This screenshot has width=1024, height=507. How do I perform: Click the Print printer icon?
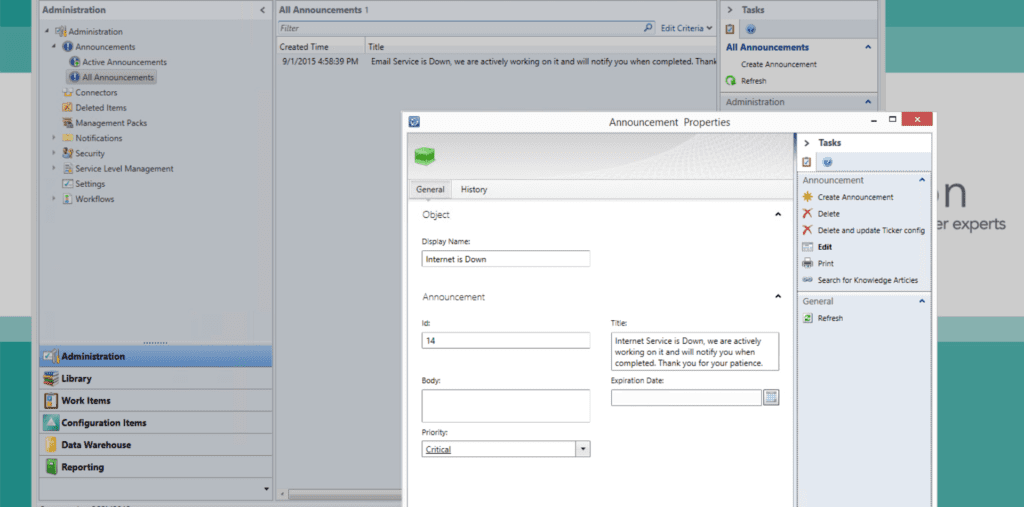(x=808, y=263)
